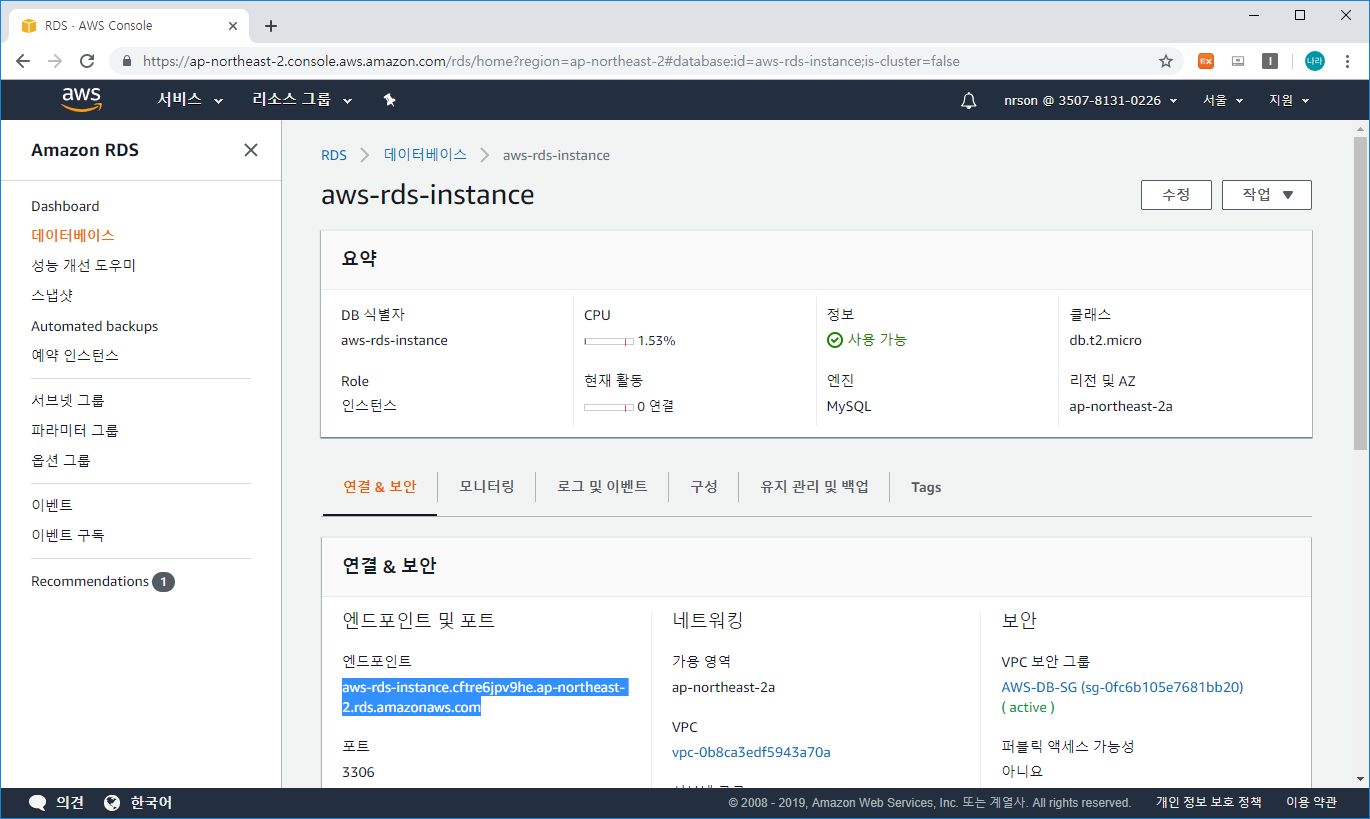The image size is (1370, 819).
Task: Open 옵션 그룹 in sidebar
Action: click(x=61, y=460)
